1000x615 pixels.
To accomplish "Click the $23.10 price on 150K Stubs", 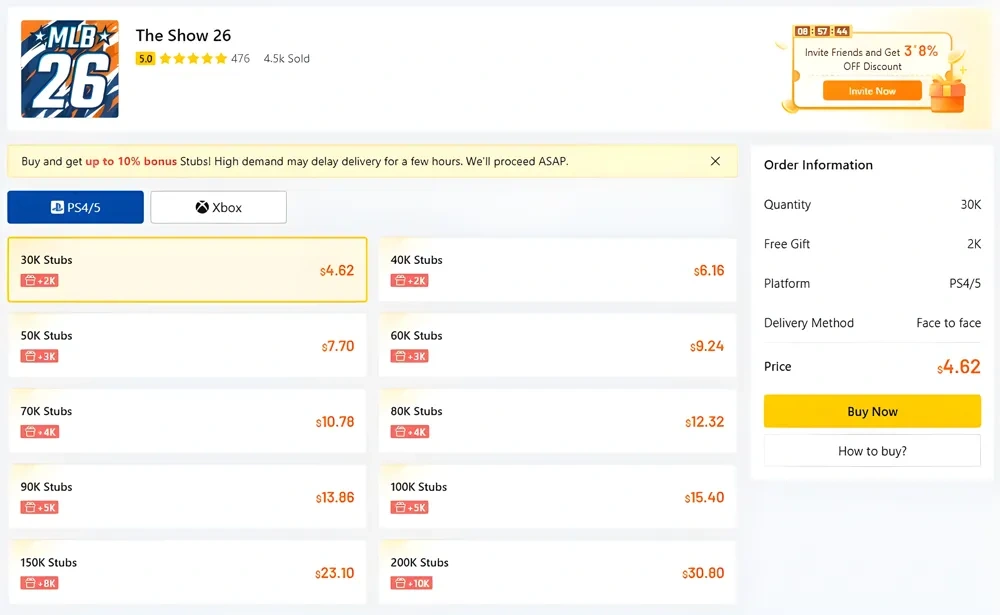I will pyautogui.click(x=334, y=573).
